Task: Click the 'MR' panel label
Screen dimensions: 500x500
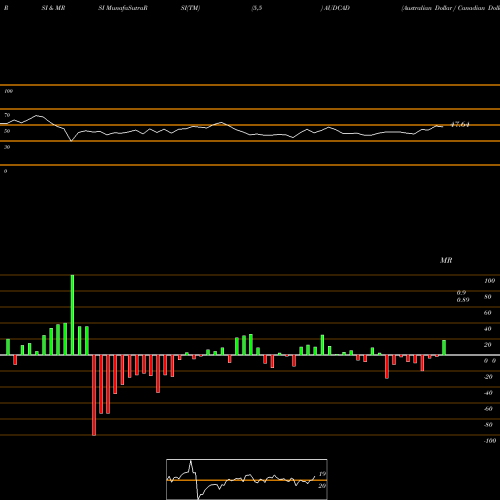Action: click(x=446, y=260)
